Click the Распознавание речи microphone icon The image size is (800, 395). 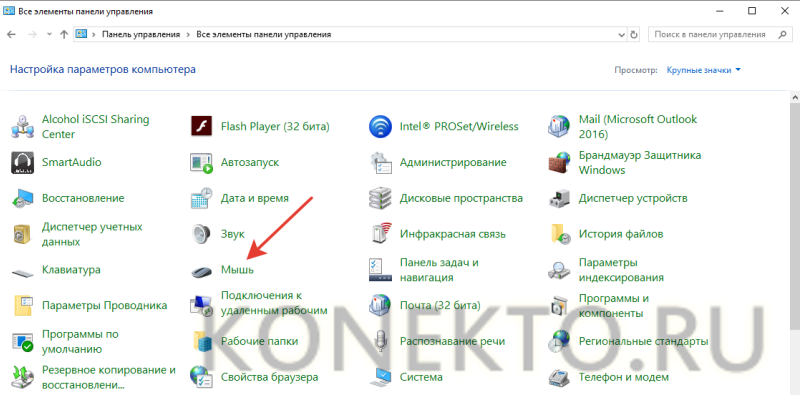pos(380,341)
